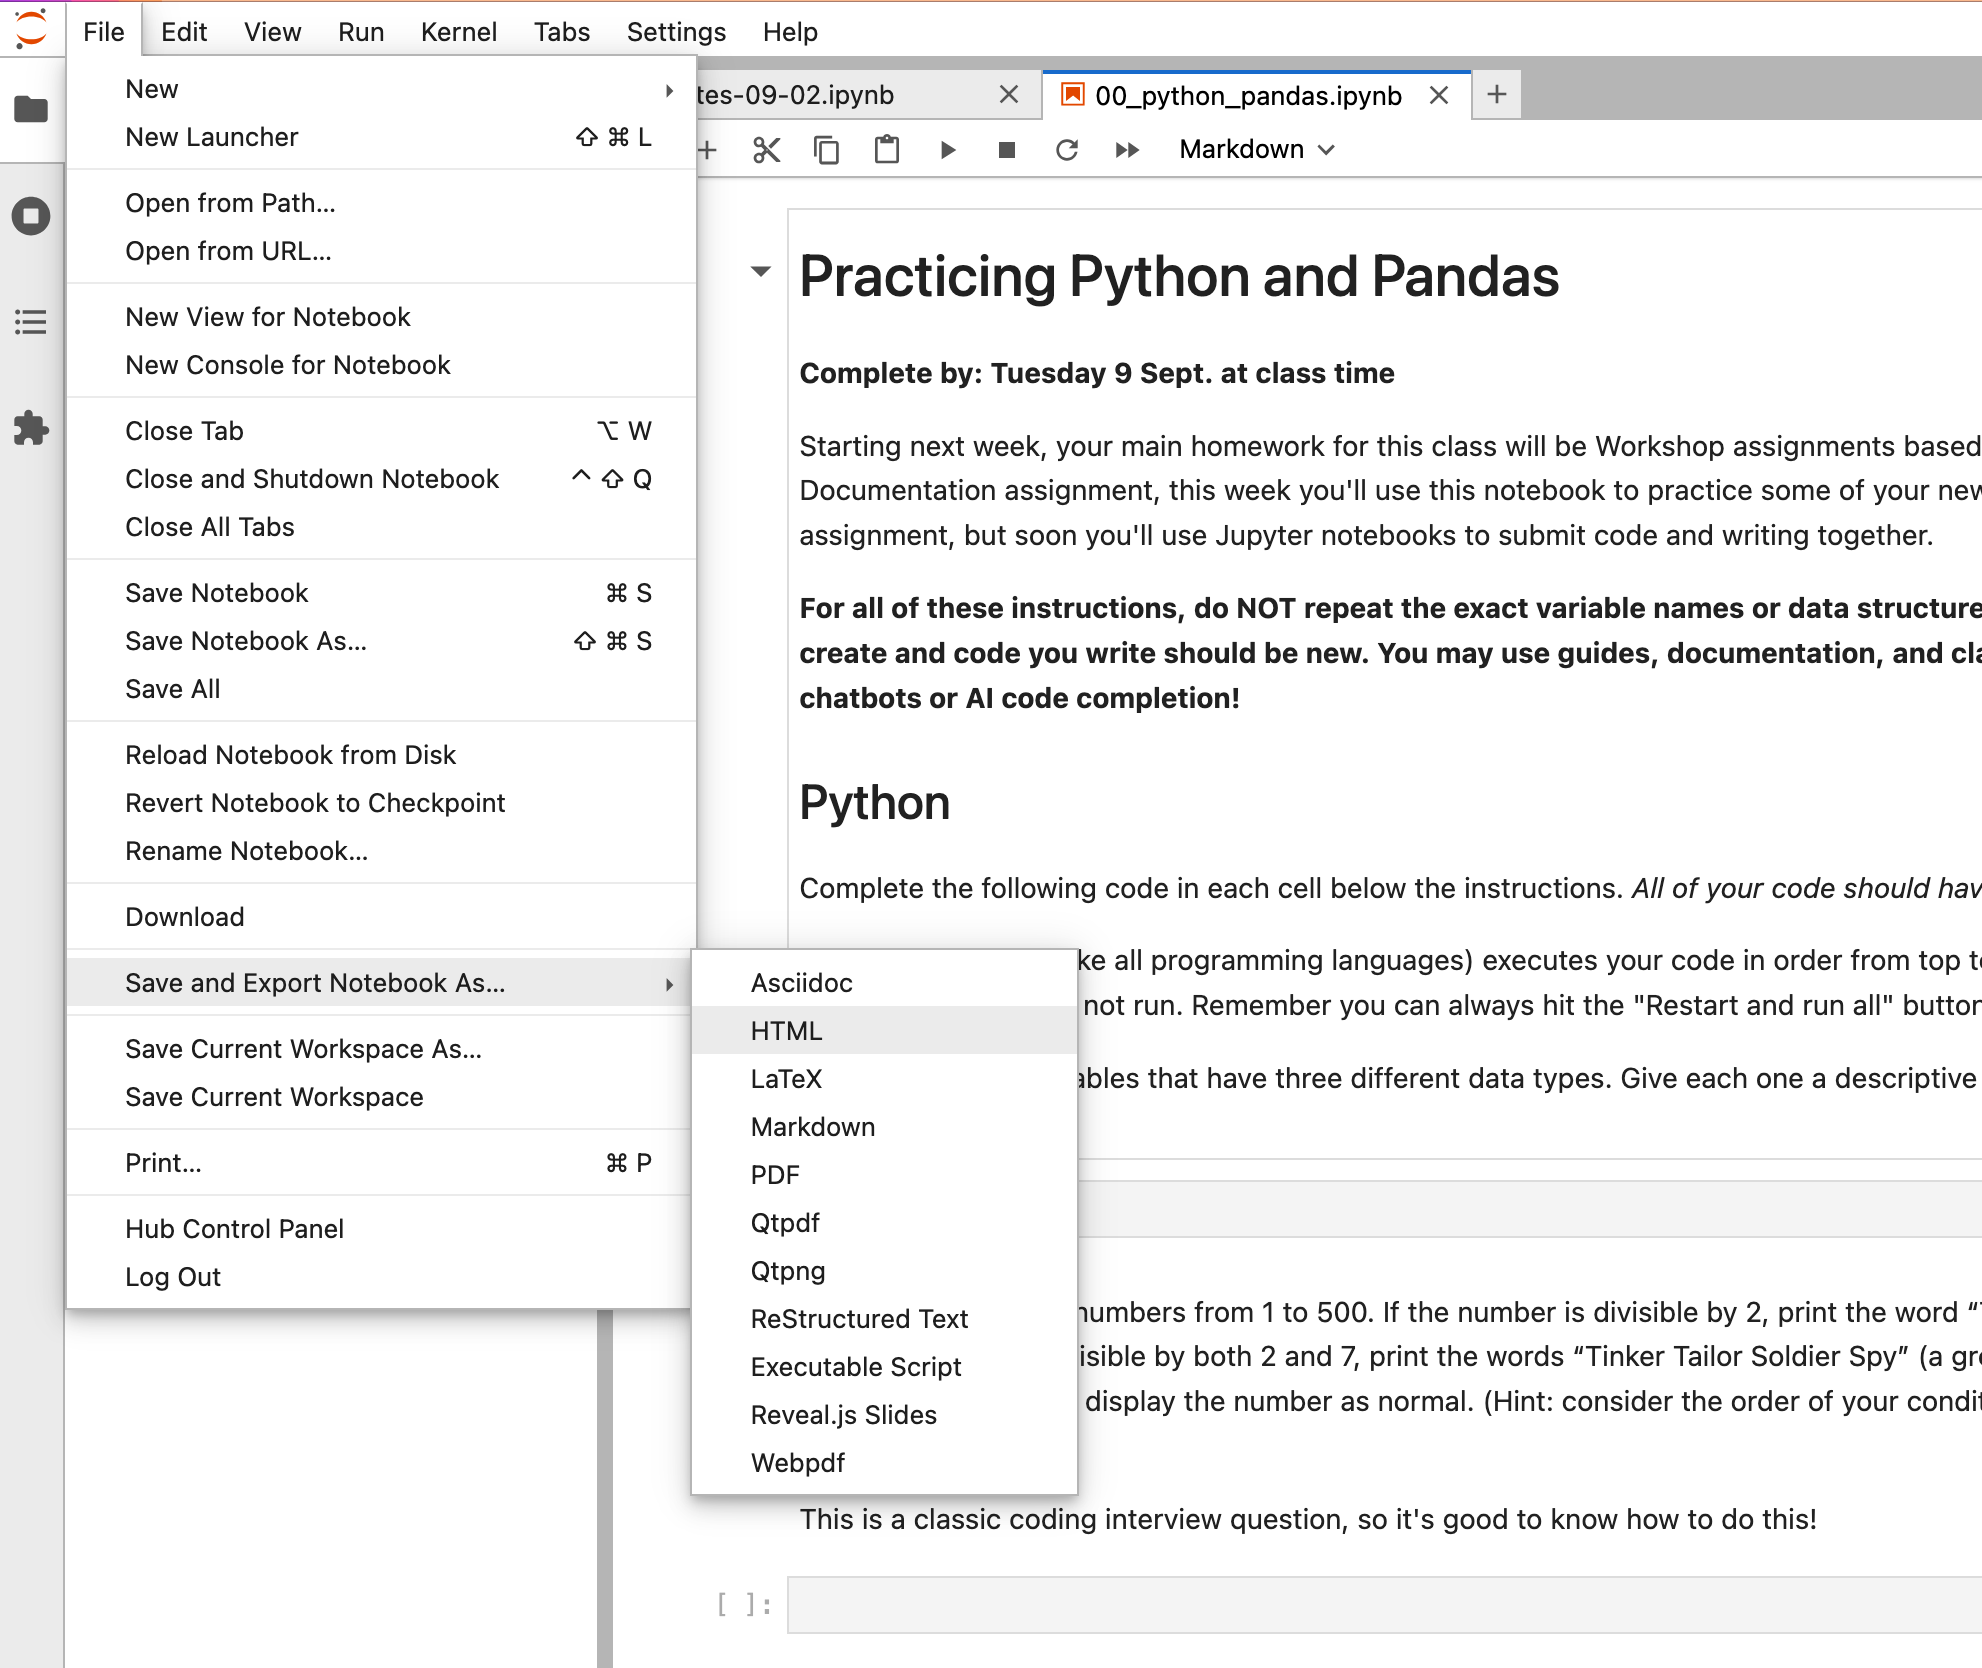Export notebook as Qtpdf

[x=884, y=1223]
